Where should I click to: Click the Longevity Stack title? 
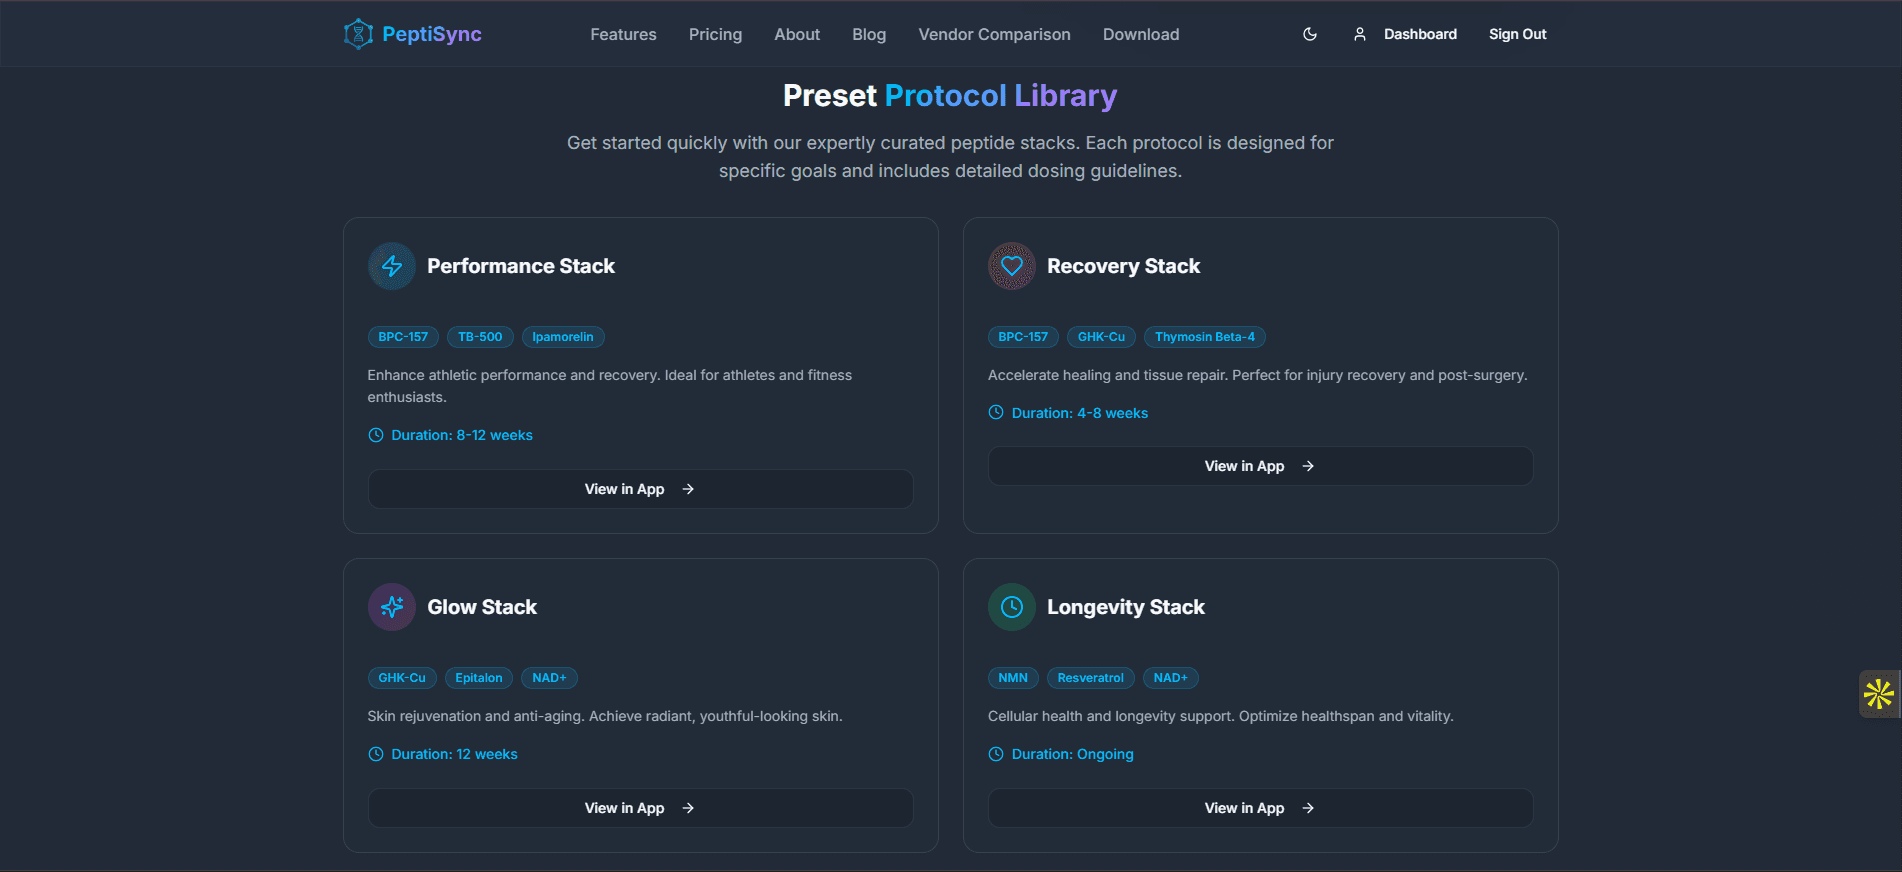click(x=1126, y=607)
